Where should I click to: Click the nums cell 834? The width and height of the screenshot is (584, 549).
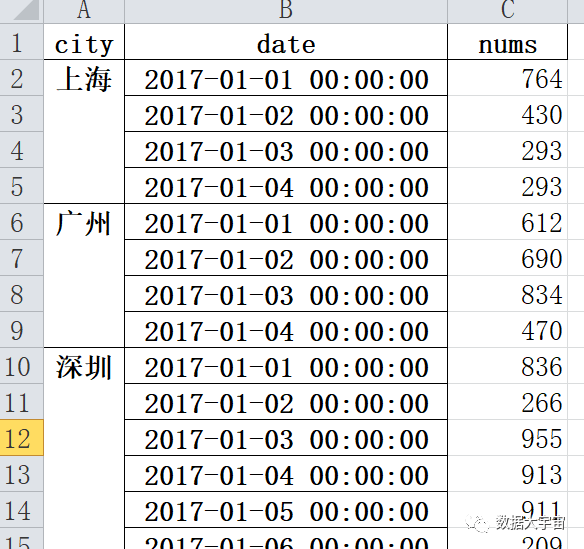(x=507, y=294)
